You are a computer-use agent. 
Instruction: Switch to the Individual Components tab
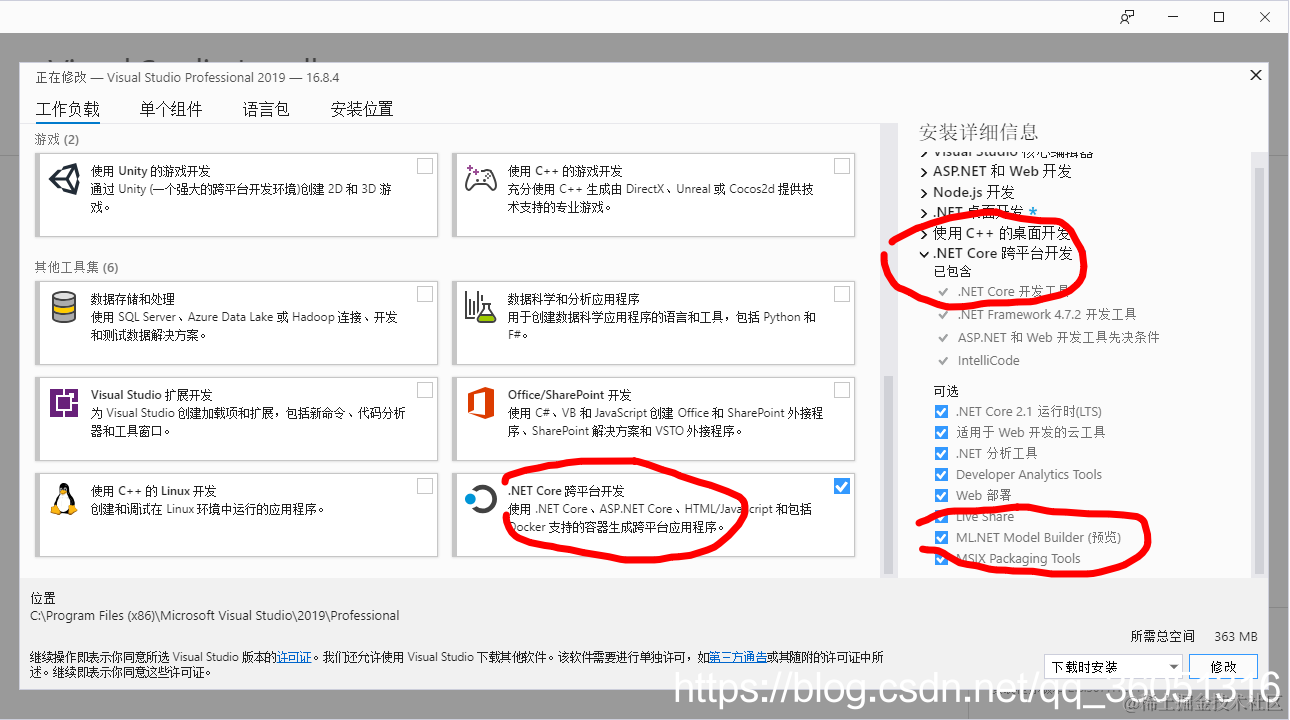pyautogui.click(x=171, y=109)
